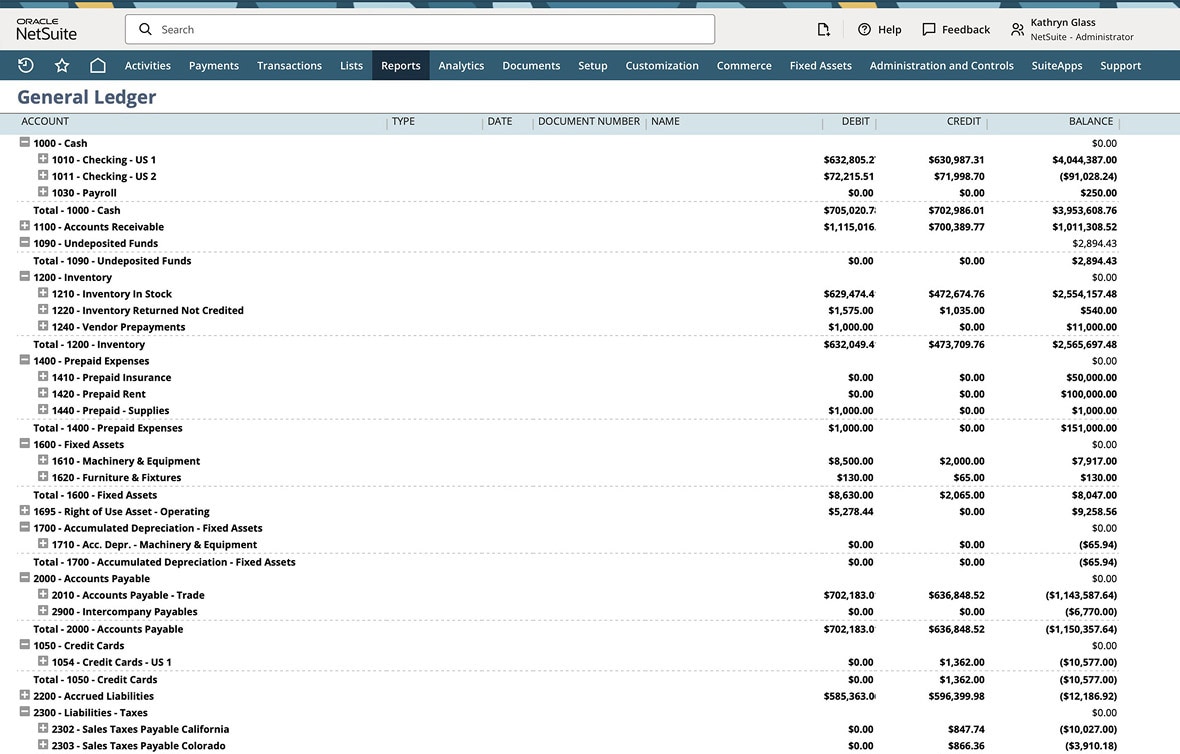Expand the 1010 - Checking - US 1 row
Image resolution: width=1180 pixels, height=754 pixels.
41,159
